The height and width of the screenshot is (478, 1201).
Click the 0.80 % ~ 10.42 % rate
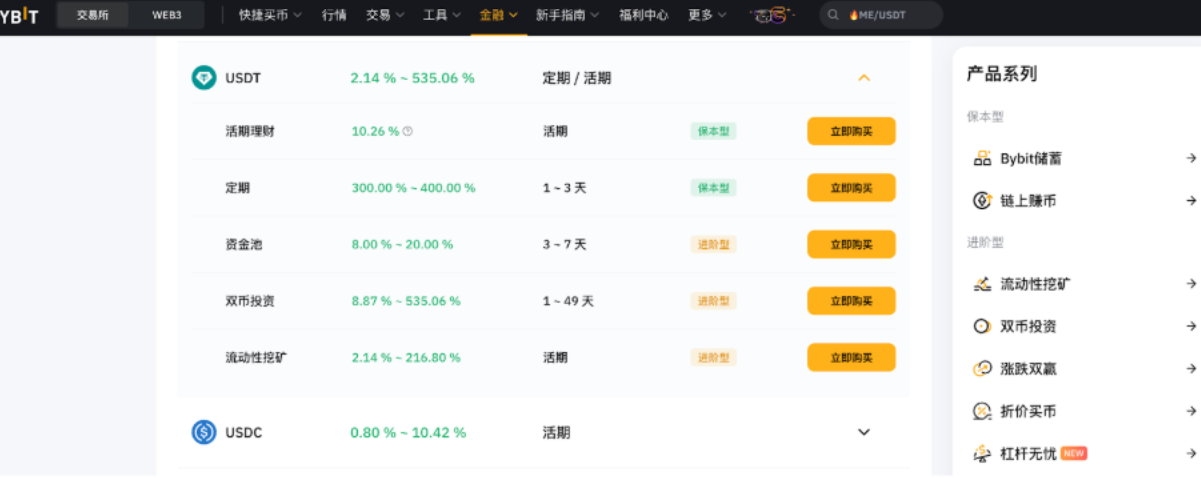coord(408,432)
